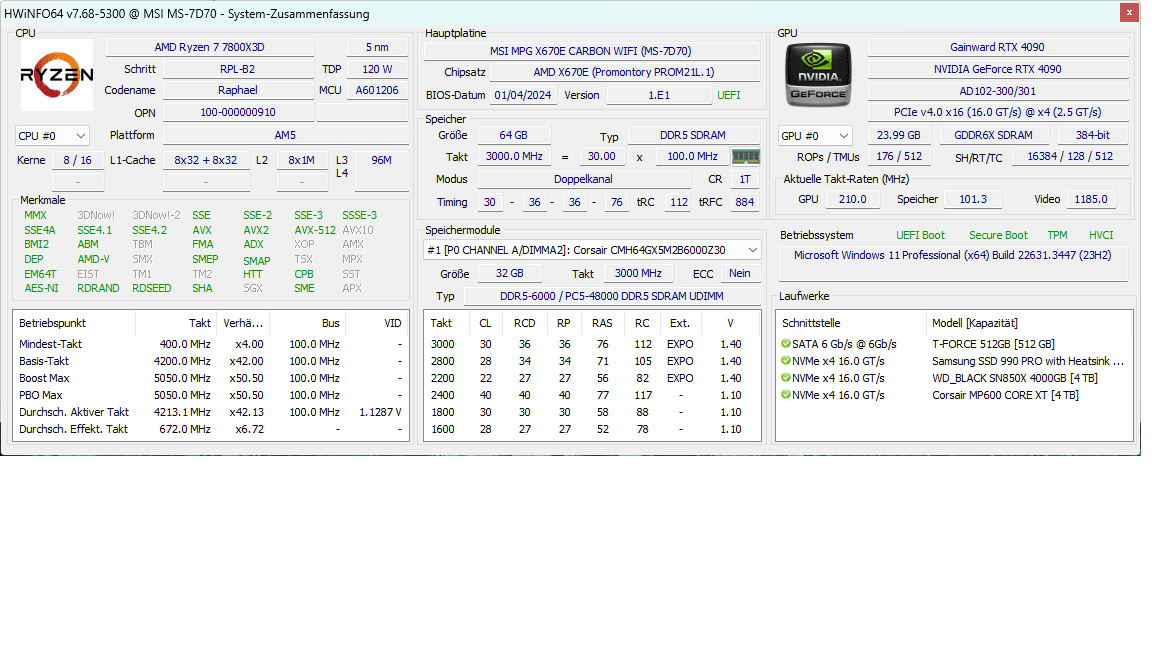Screen dimensions: 1152x648
Task: Click the OPN value 100-000000910
Action: [x=237, y=112]
